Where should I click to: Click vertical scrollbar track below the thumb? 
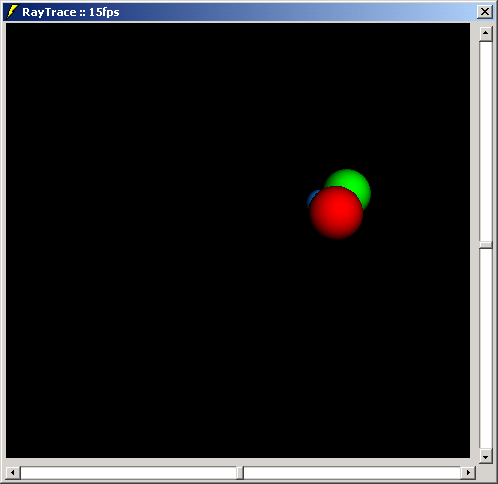click(x=486, y=349)
